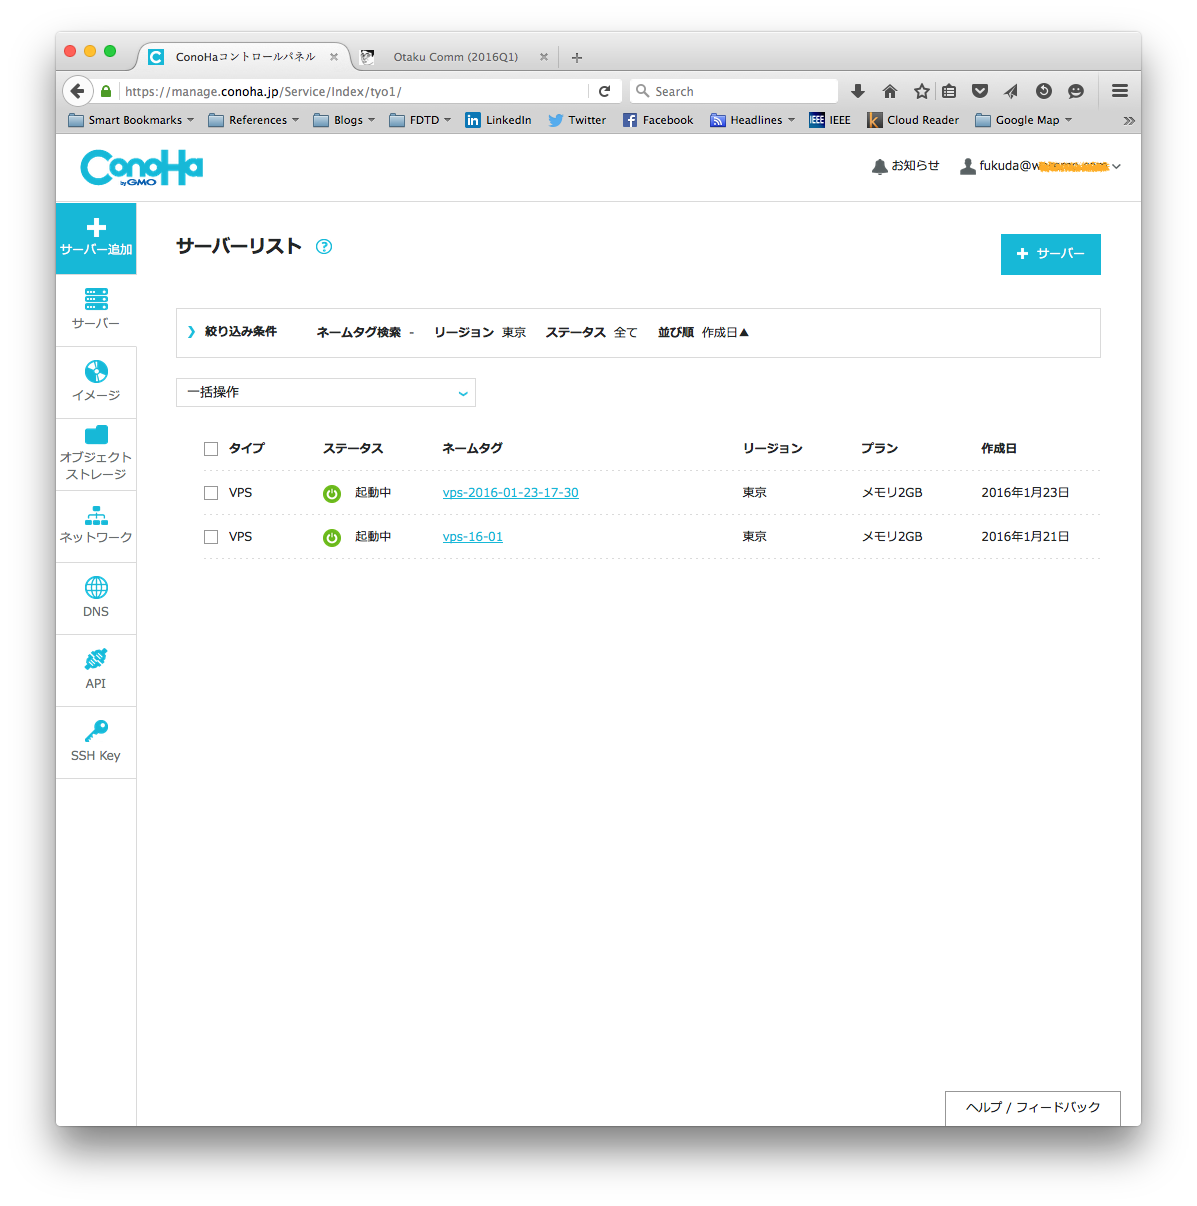Open the サーバー section in sidebar
Image resolution: width=1197 pixels, height=1206 pixels.
click(x=96, y=309)
